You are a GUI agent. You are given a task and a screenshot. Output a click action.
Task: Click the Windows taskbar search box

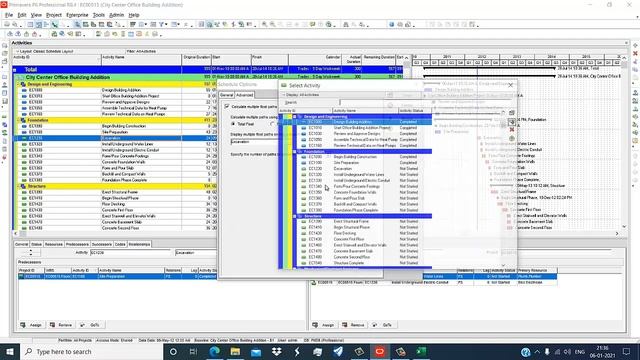91,351
